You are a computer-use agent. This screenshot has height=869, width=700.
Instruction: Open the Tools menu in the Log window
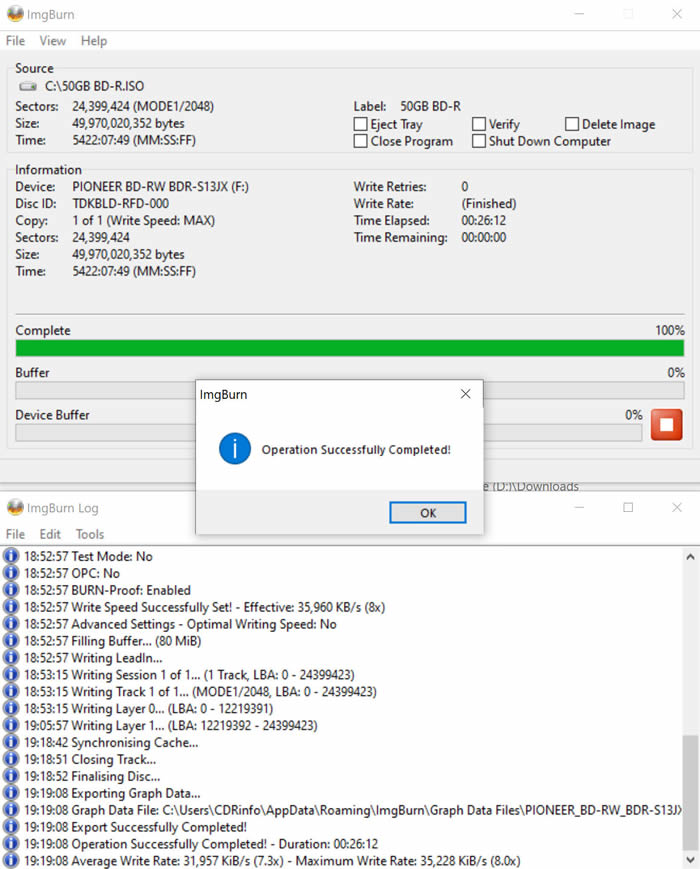point(90,534)
